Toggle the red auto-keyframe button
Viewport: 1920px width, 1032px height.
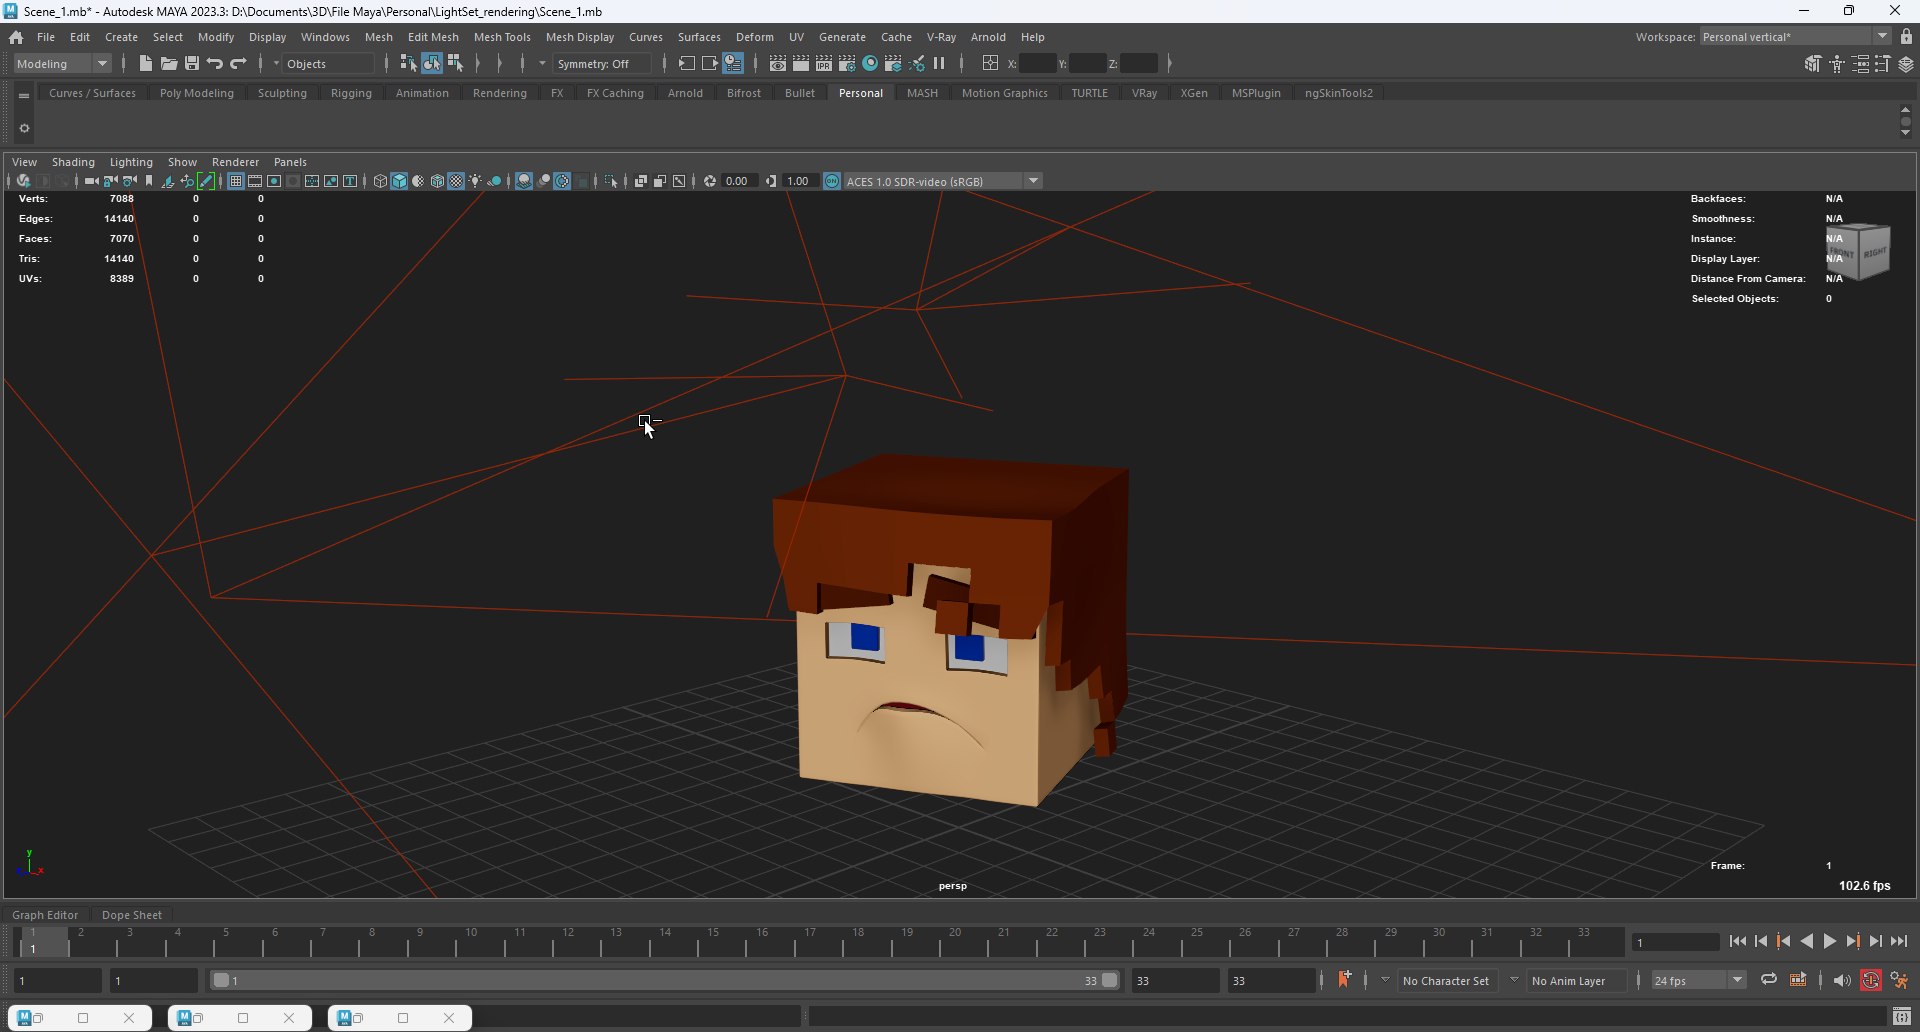tap(1871, 980)
